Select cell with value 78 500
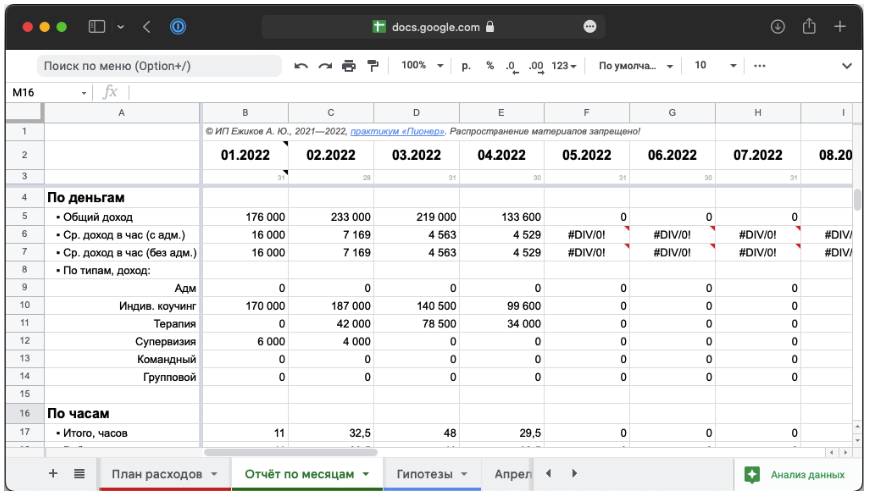 [x=416, y=324]
